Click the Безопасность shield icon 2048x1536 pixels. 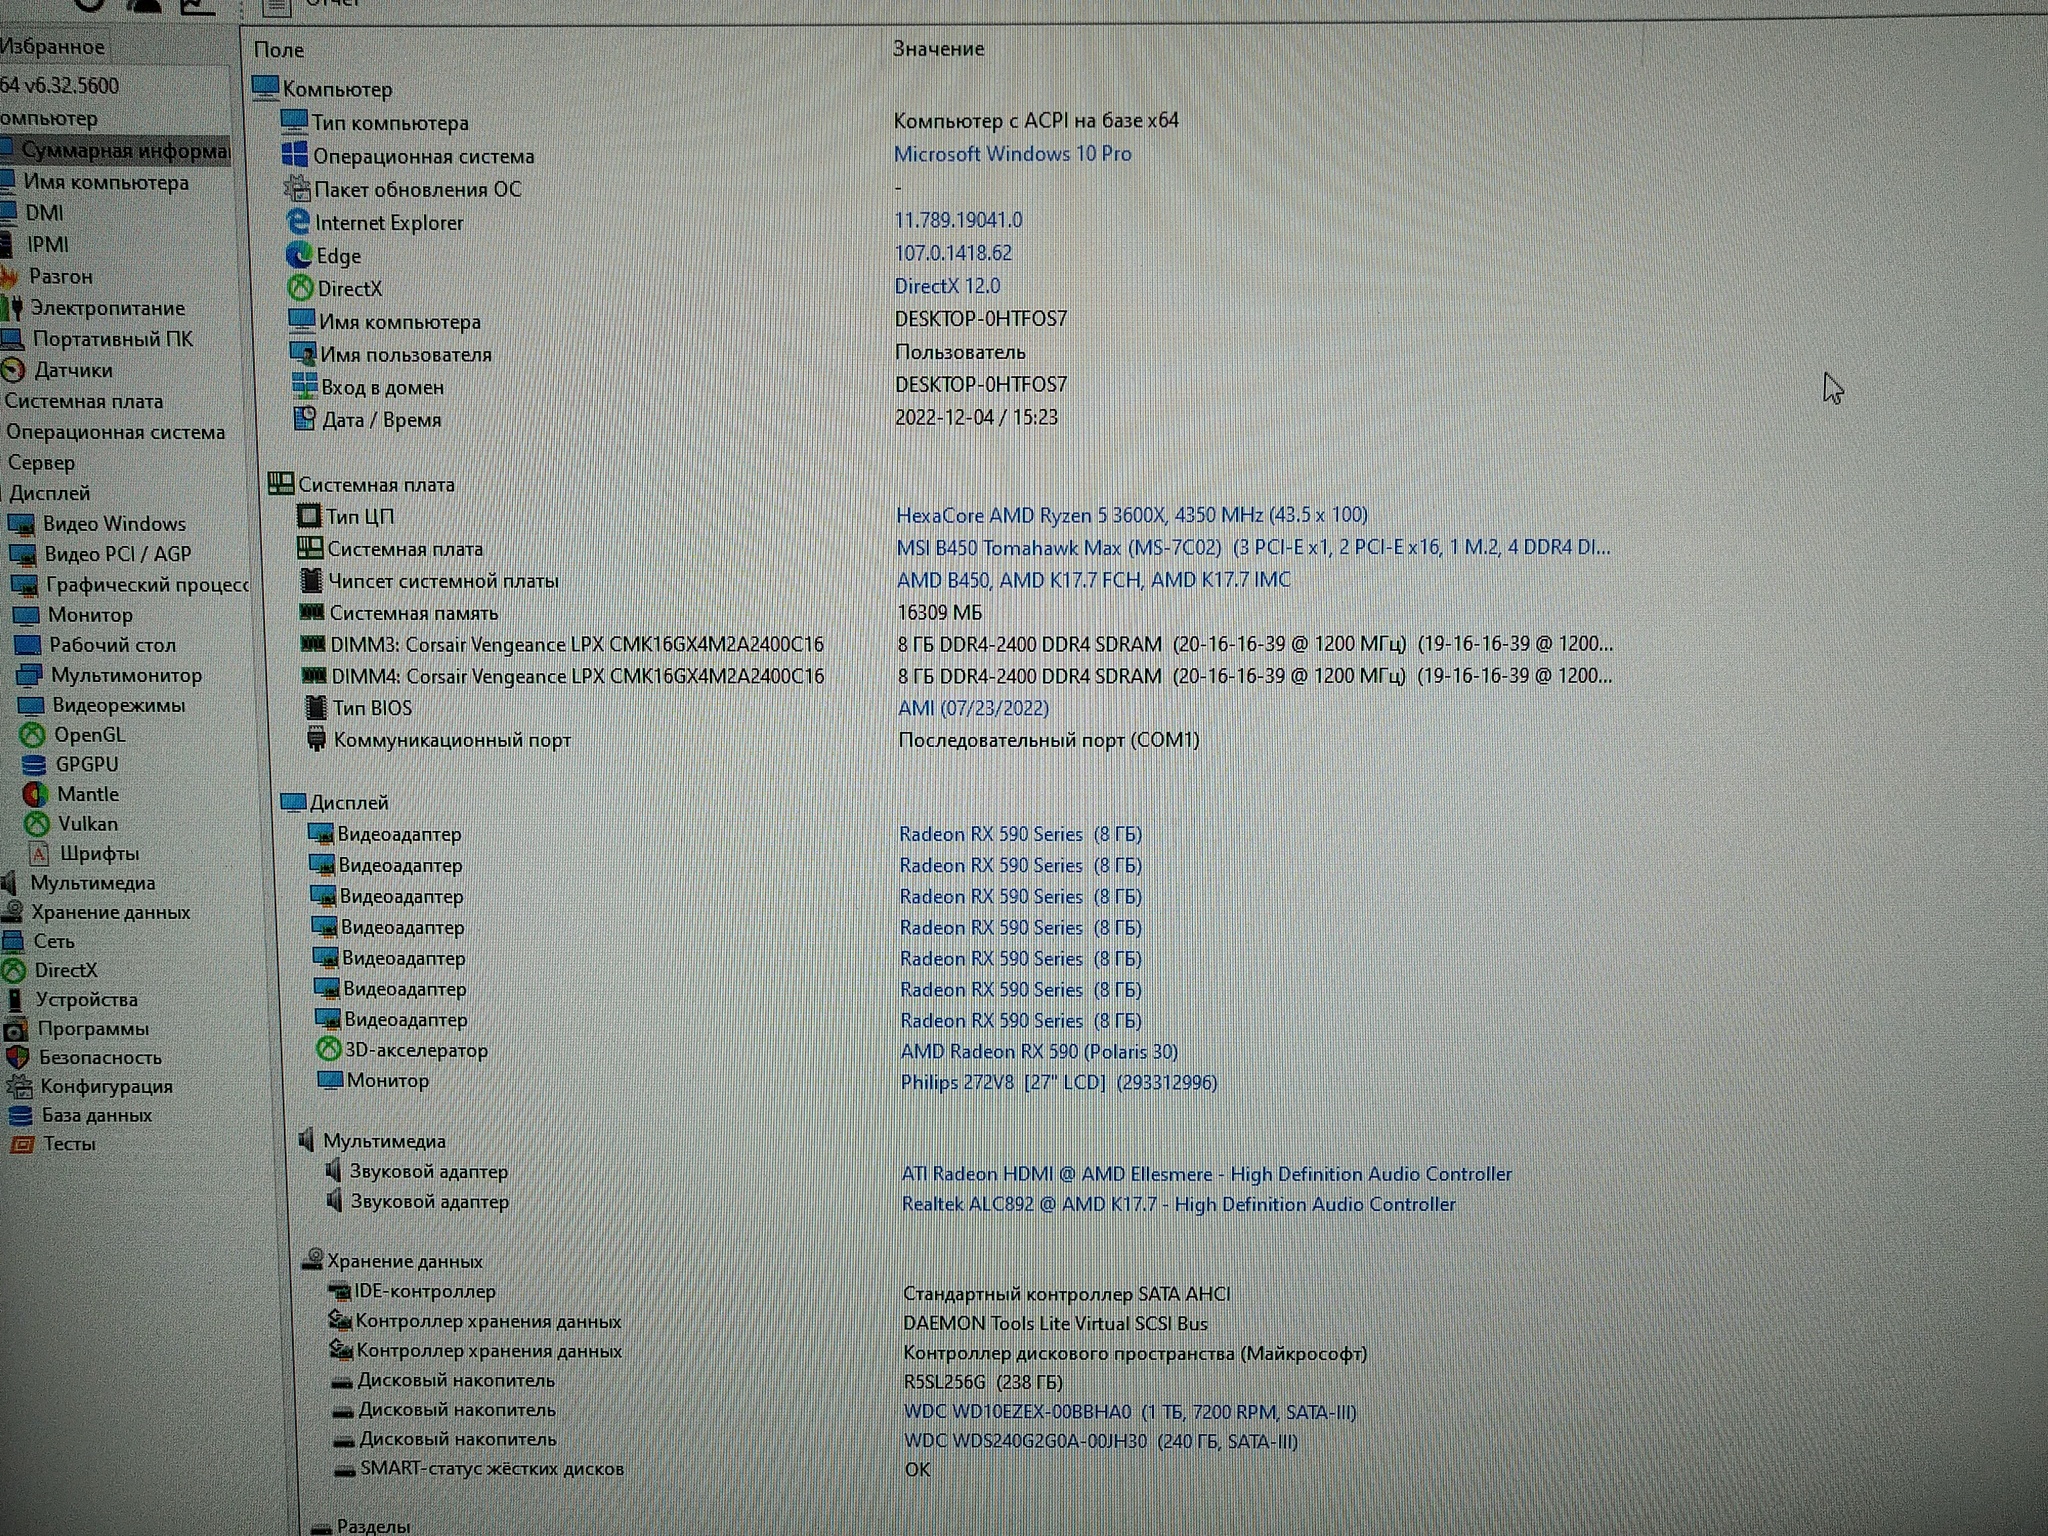pos(17,1058)
